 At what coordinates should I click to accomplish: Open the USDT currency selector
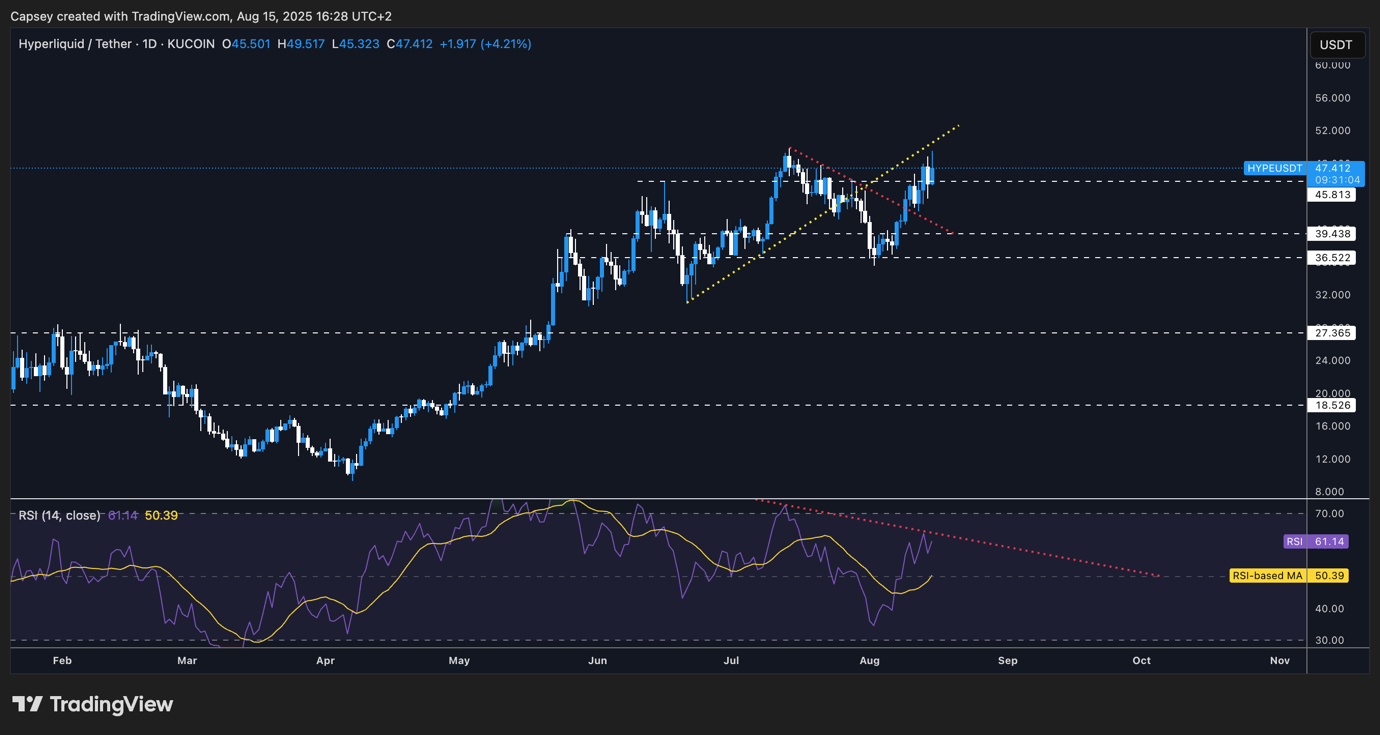1337,45
